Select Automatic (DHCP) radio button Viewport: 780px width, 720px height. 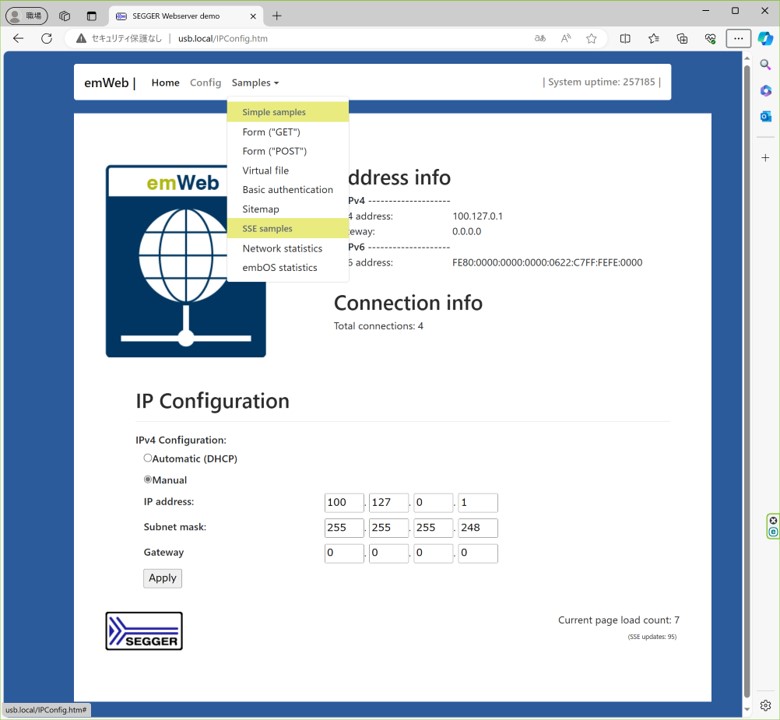[148, 458]
